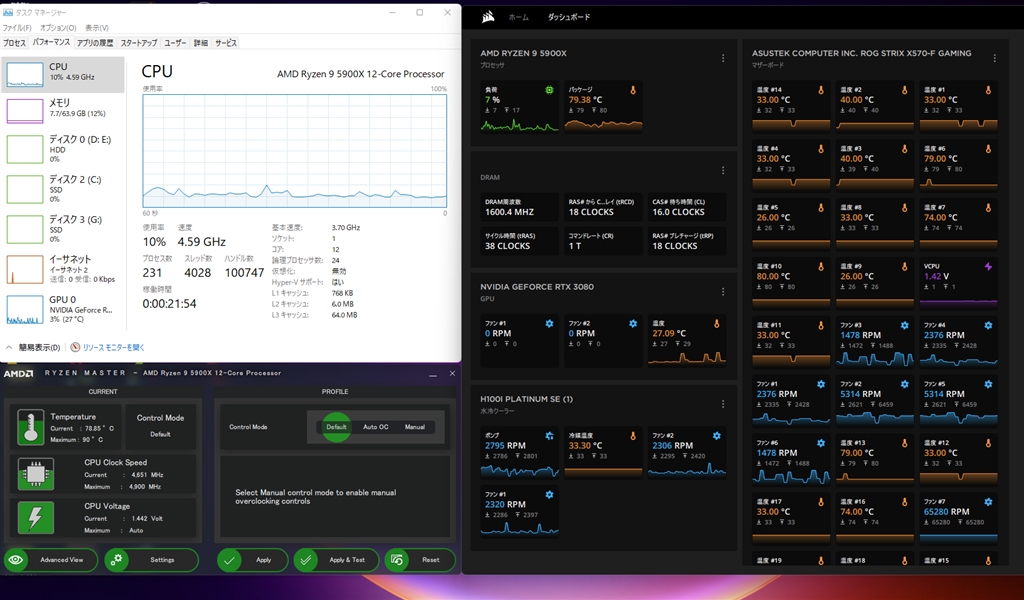
Task: Click the uptime value 0:00:21:54
Action: [x=169, y=304]
